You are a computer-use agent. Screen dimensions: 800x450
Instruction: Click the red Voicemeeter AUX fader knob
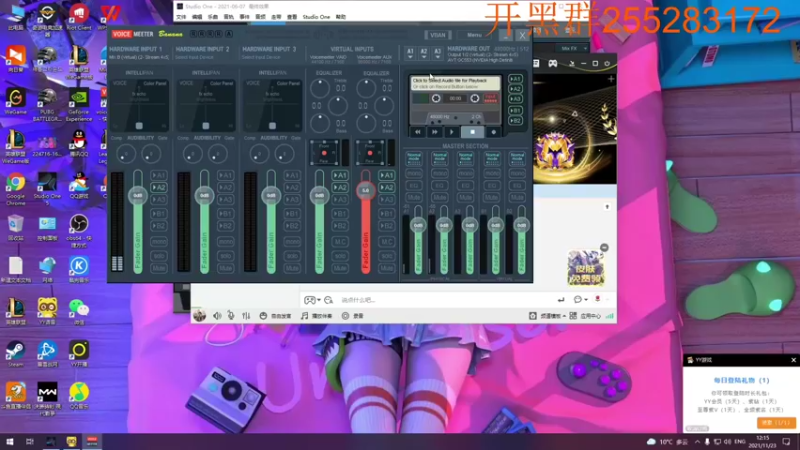pyautogui.click(x=365, y=190)
